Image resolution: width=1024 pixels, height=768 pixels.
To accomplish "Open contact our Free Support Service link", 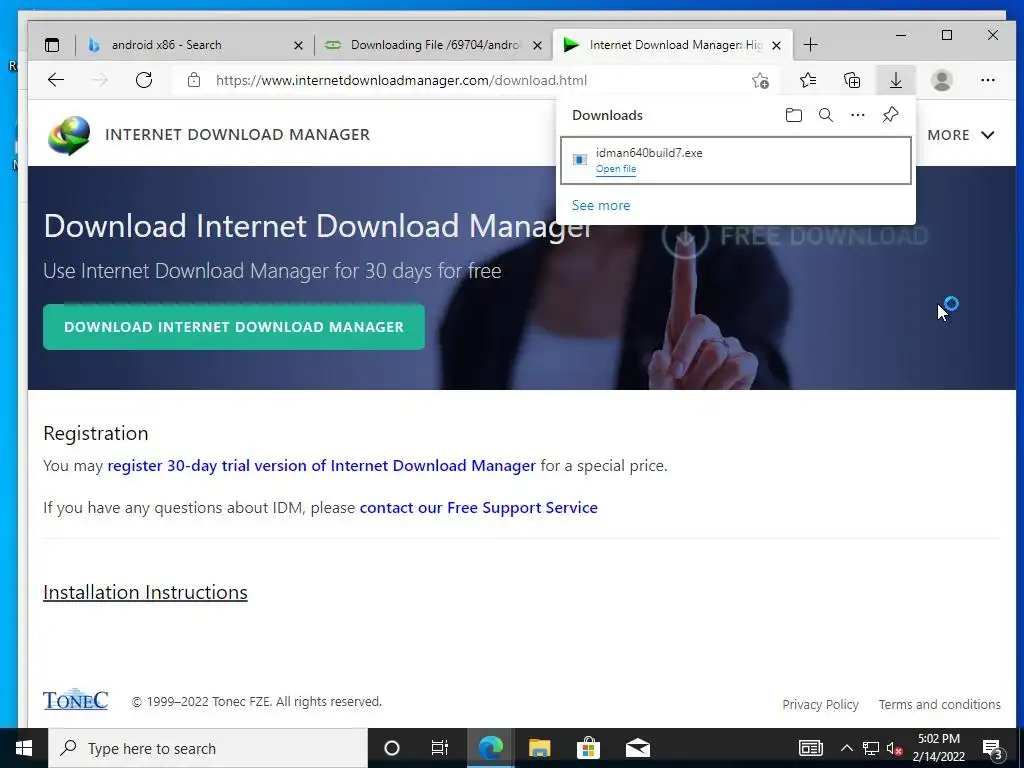I will (479, 507).
